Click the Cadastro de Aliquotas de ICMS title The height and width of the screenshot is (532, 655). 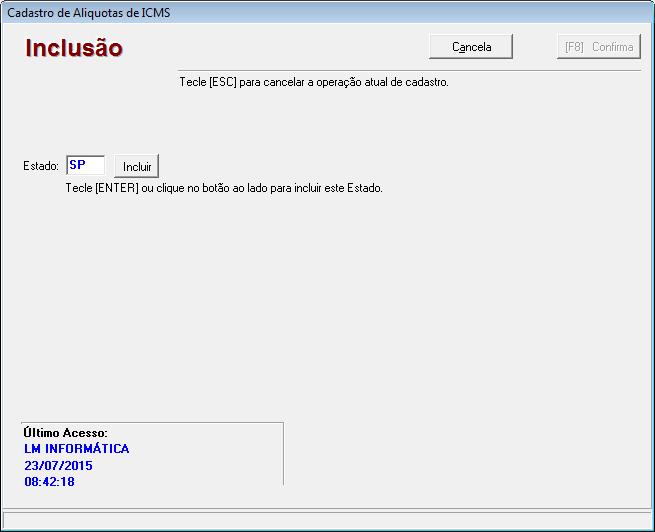[81, 12]
